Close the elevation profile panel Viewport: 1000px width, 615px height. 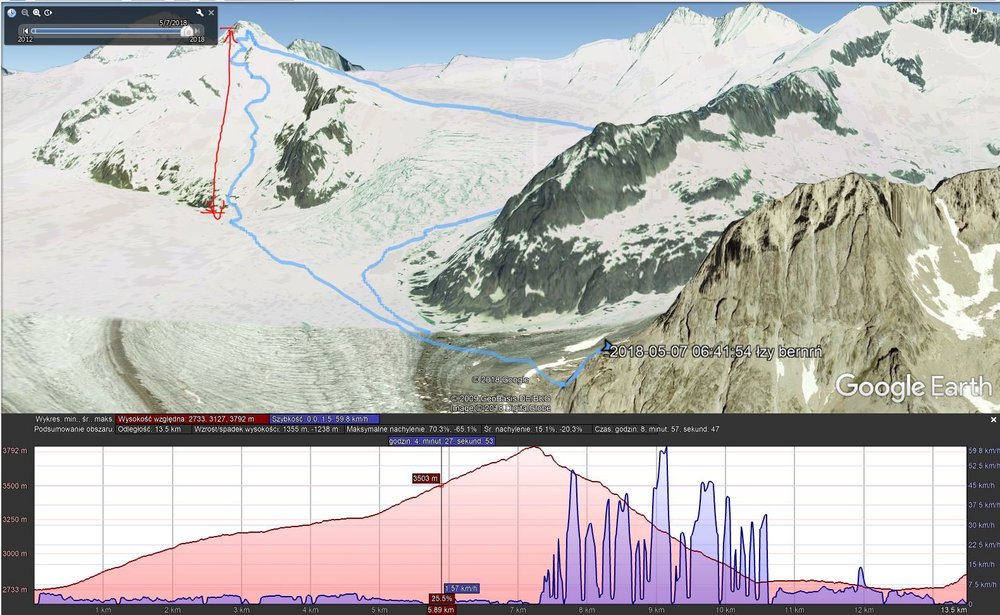click(993, 420)
